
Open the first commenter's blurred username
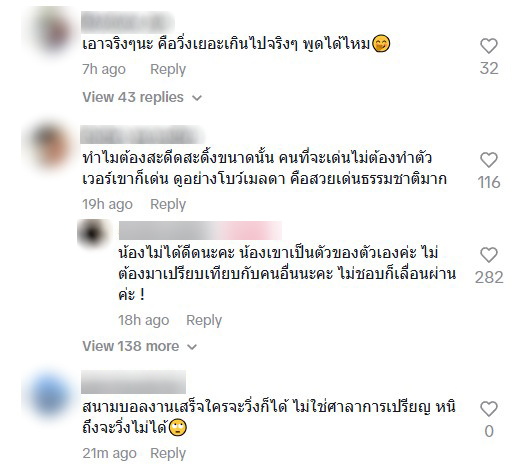pyautogui.click(x=128, y=21)
